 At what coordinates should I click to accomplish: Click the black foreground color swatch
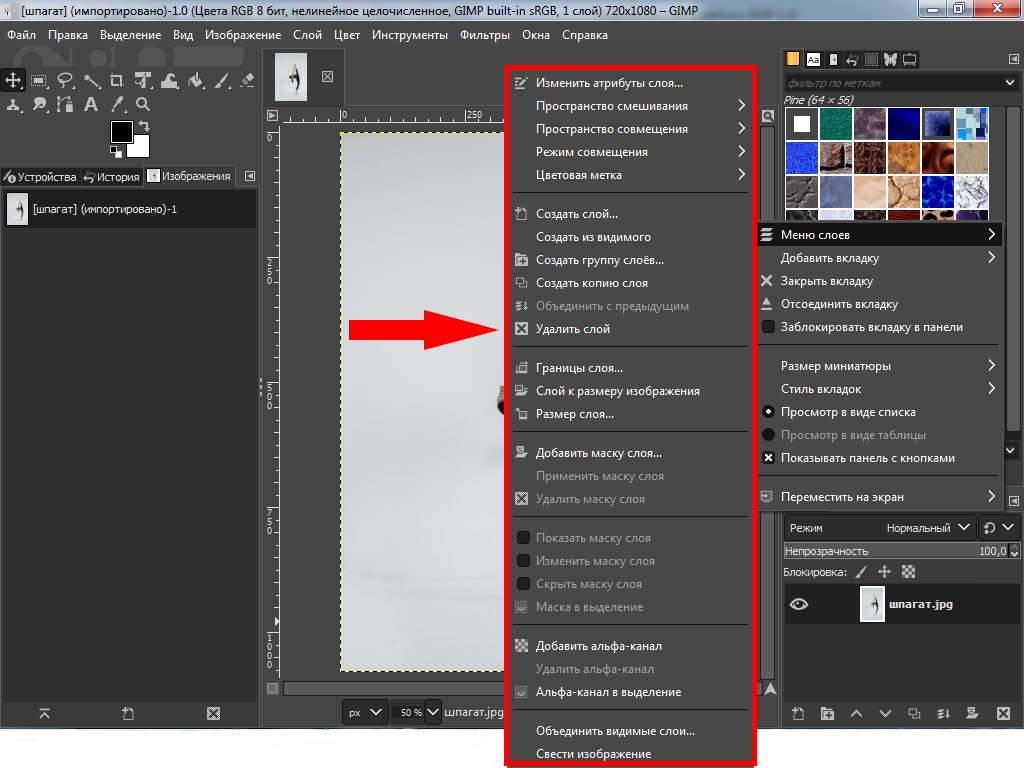pos(121,132)
